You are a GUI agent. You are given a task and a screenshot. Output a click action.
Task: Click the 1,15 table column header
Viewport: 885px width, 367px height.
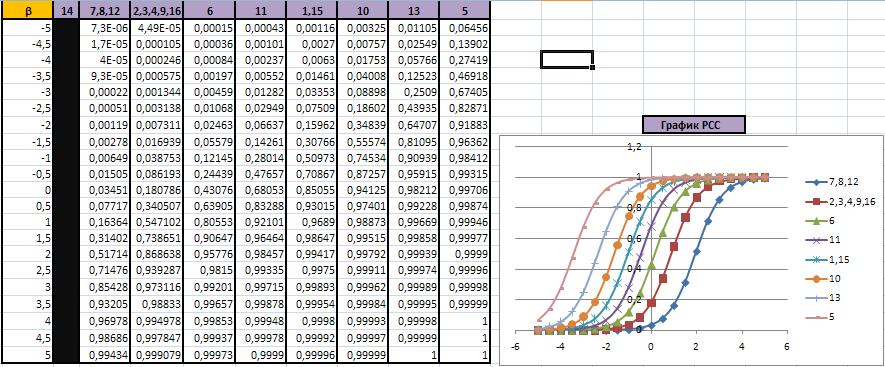pyautogui.click(x=311, y=10)
